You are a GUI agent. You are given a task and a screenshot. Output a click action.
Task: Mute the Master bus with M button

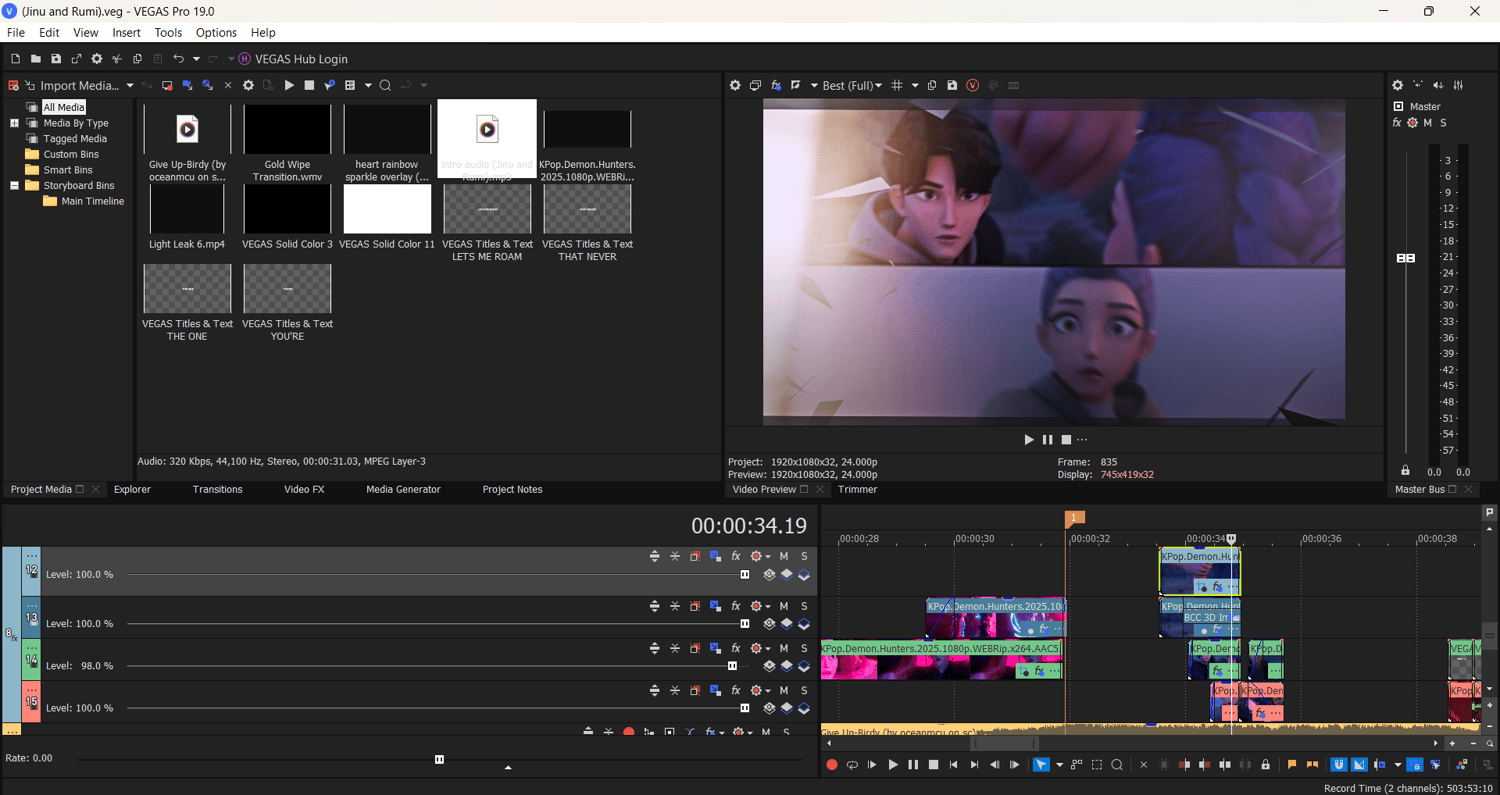pyautogui.click(x=1428, y=122)
